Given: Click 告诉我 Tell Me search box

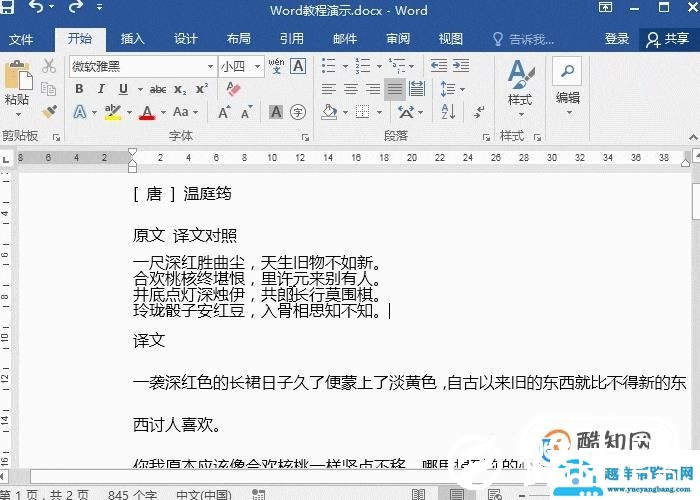Looking at the screenshot, I should pos(523,39).
